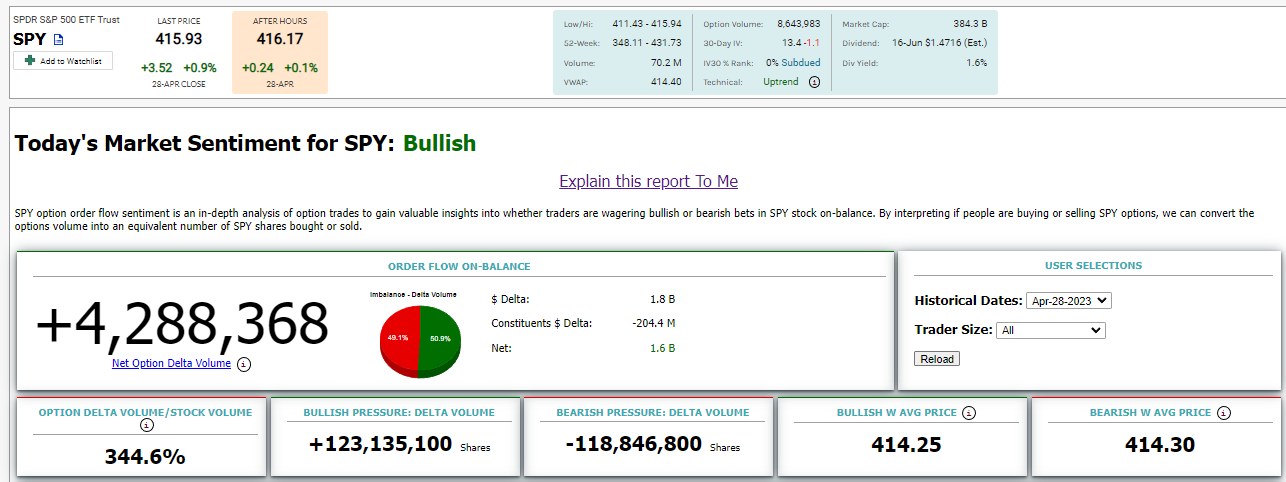
Task: Click the +4,288,368 order flow value
Action: point(183,323)
